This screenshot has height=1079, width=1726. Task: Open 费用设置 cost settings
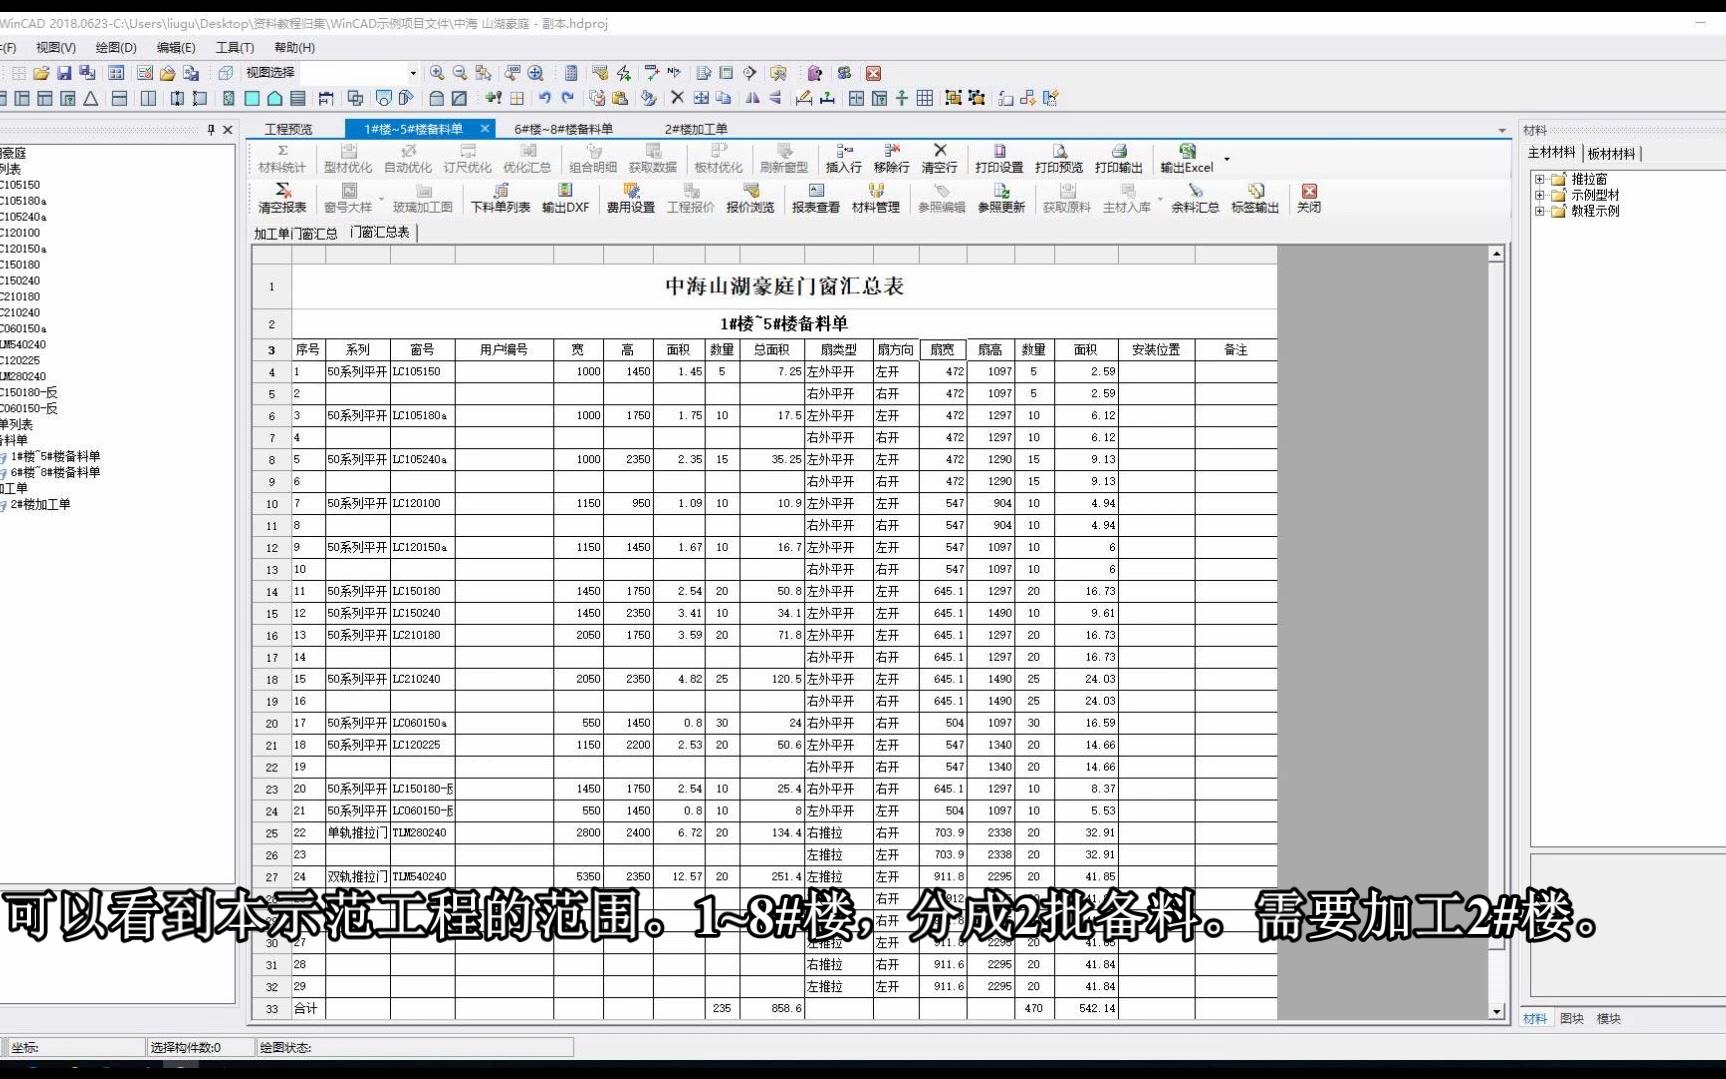point(630,199)
